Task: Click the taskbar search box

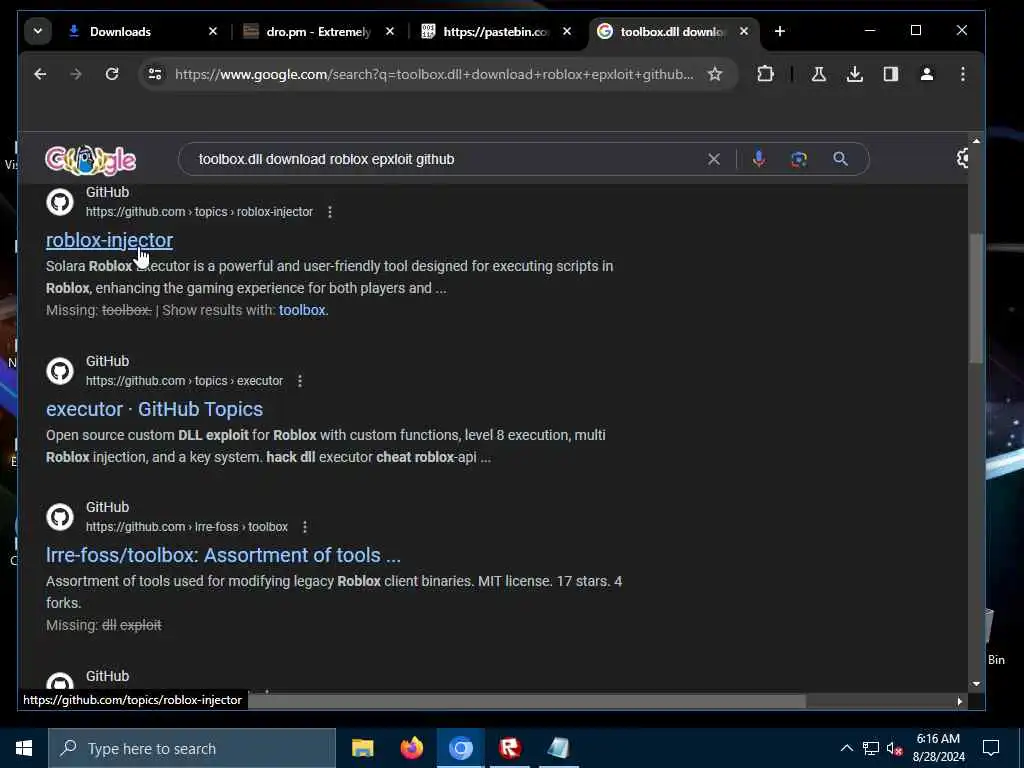Action: tap(192, 748)
